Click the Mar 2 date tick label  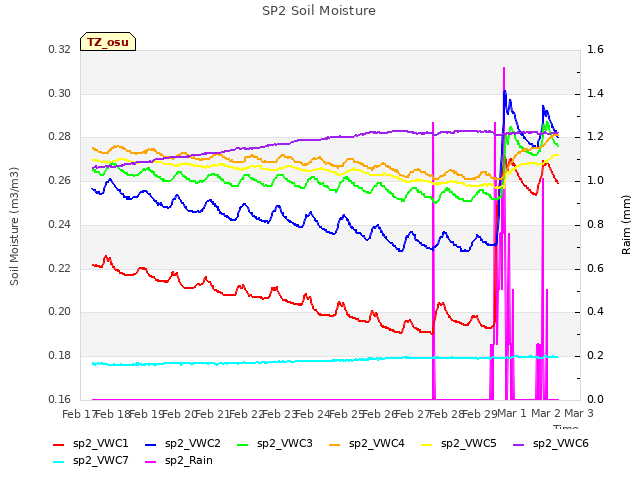[546, 413]
